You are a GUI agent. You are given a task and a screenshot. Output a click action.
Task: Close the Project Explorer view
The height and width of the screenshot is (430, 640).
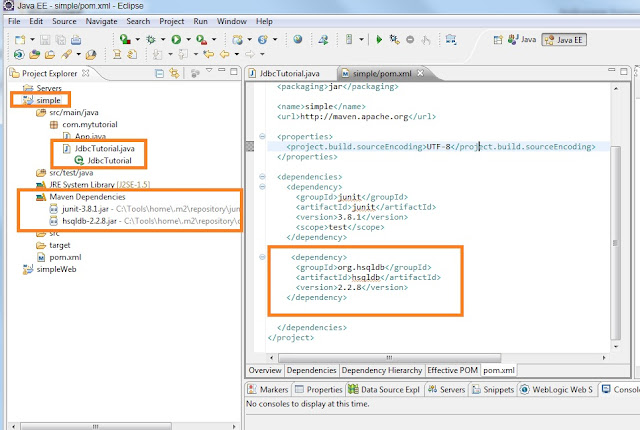pyautogui.click(x=85, y=73)
